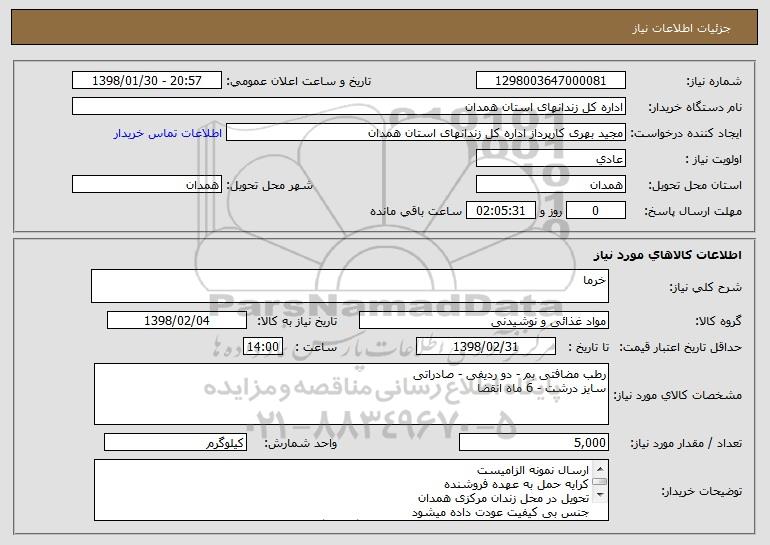Click the text ارسال نمونه الزامیست
This screenshot has height=545, width=770.
pyautogui.click(x=533, y=470)
